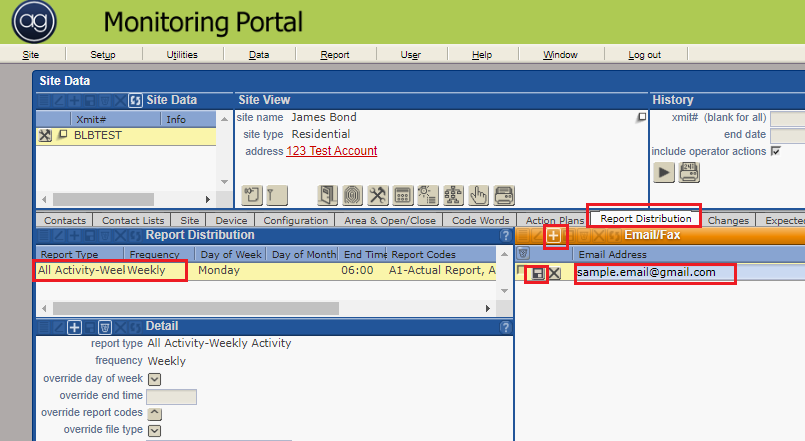This screenshot has height=441, width=805.
Task: Click Log out in the menu bar
Action: click(644, 55)
